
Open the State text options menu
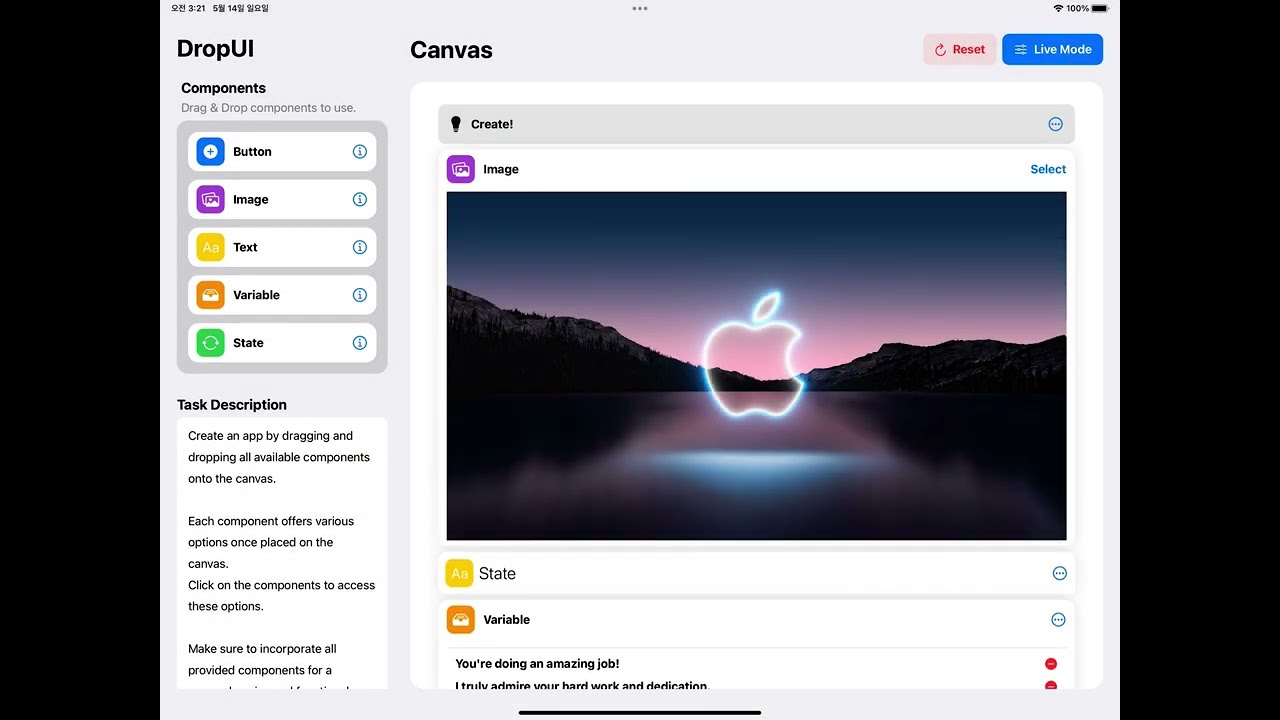point(1059,573)
